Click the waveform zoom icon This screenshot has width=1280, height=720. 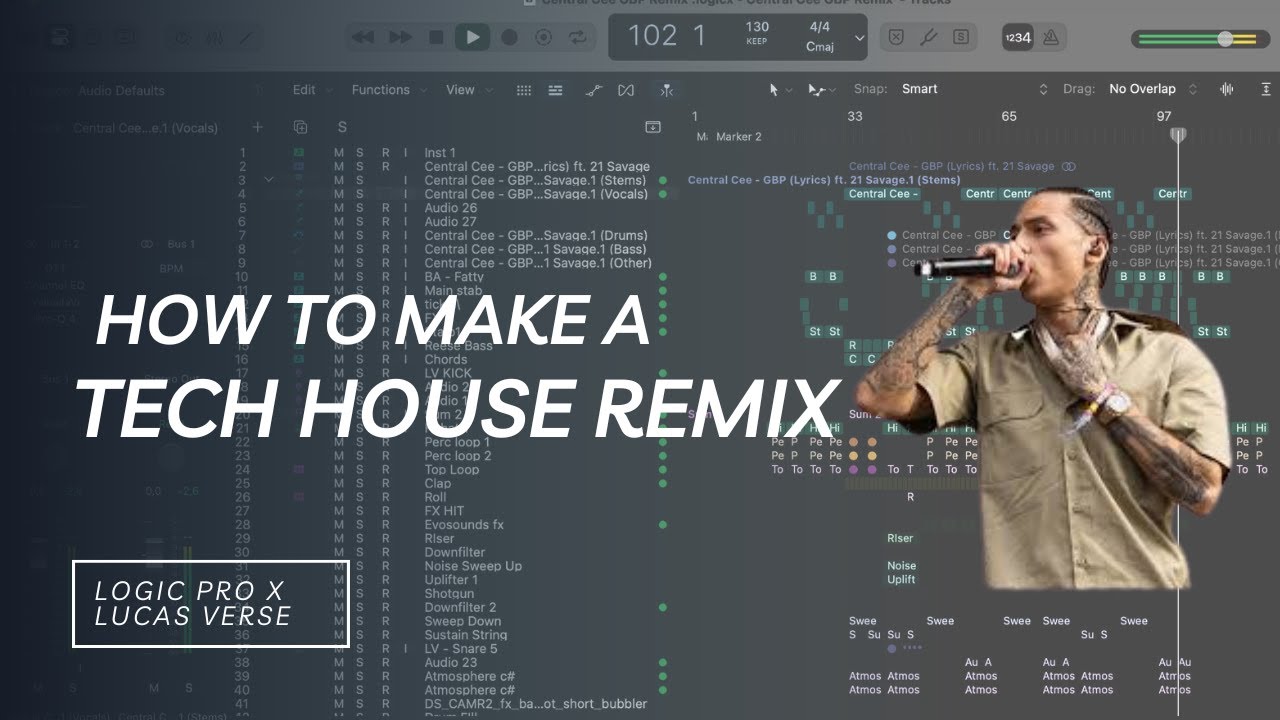pyautogui.click(x=1227, y=90)
